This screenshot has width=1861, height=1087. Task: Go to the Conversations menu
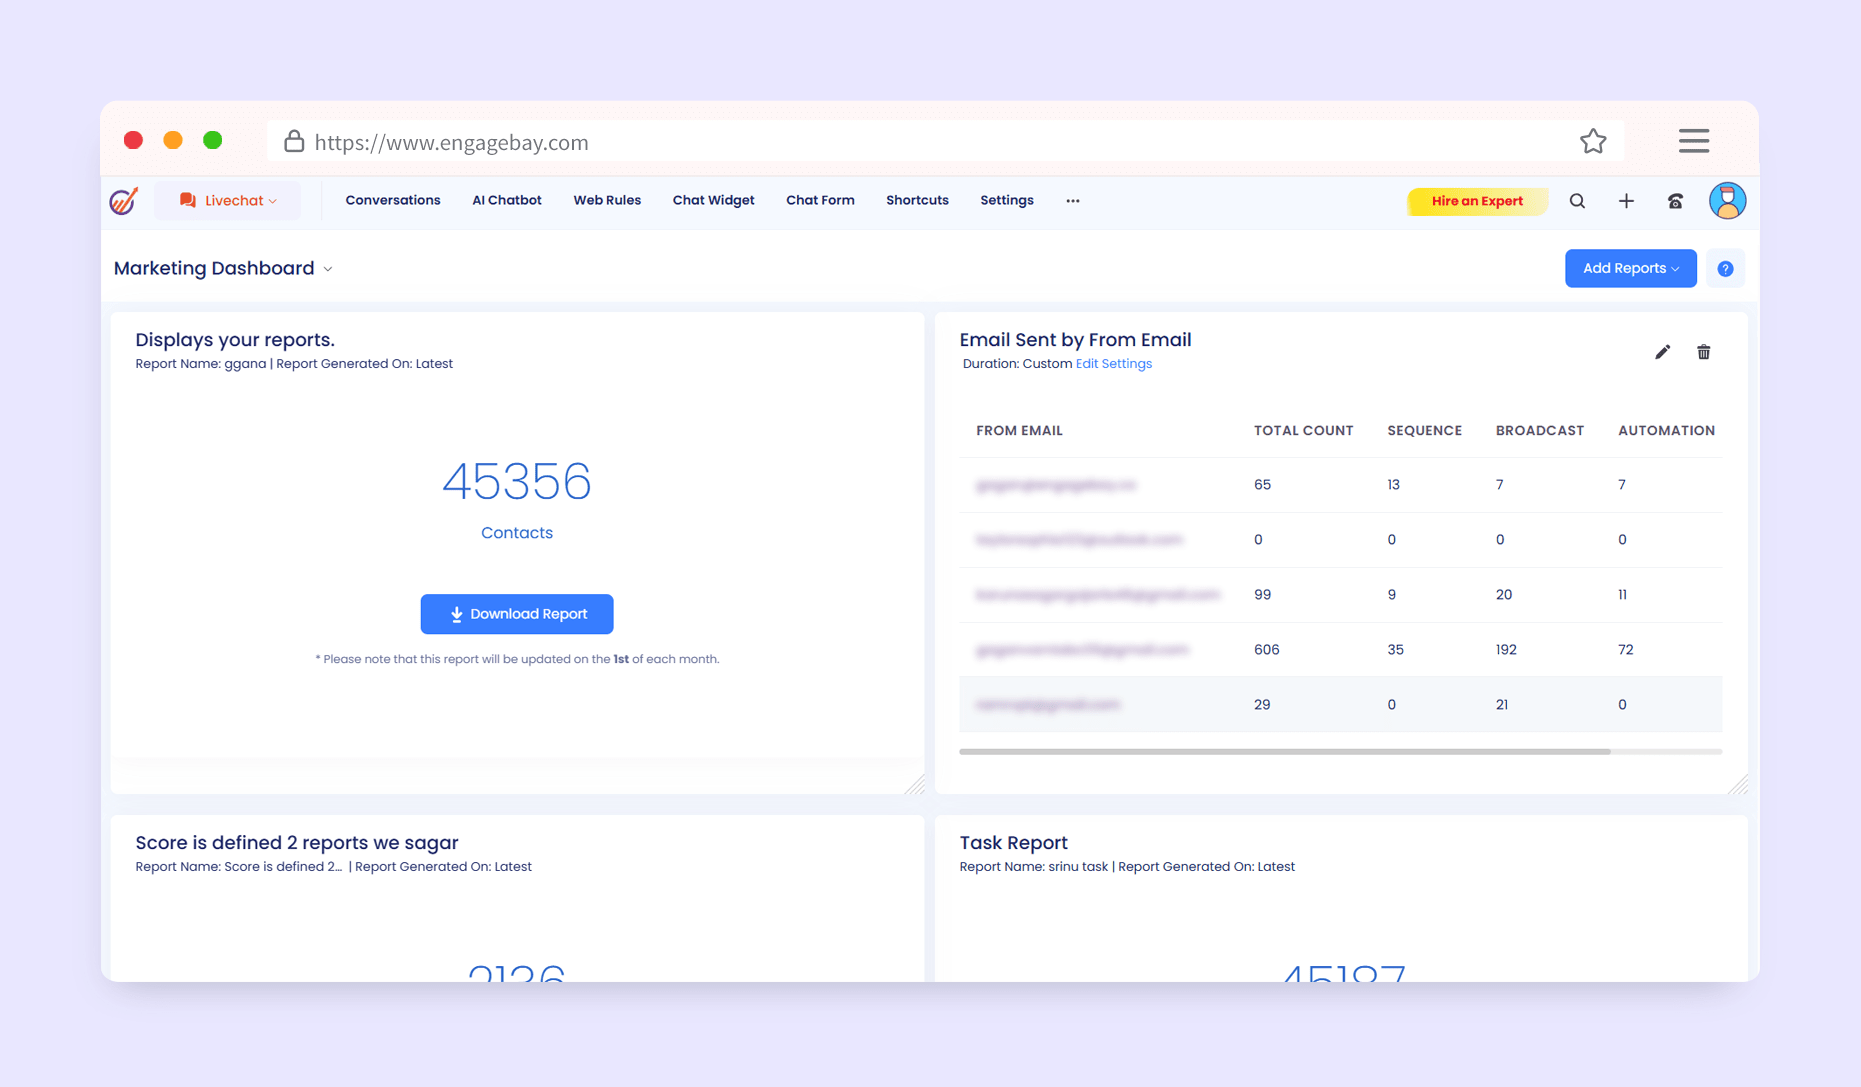(x=392, y=201)
